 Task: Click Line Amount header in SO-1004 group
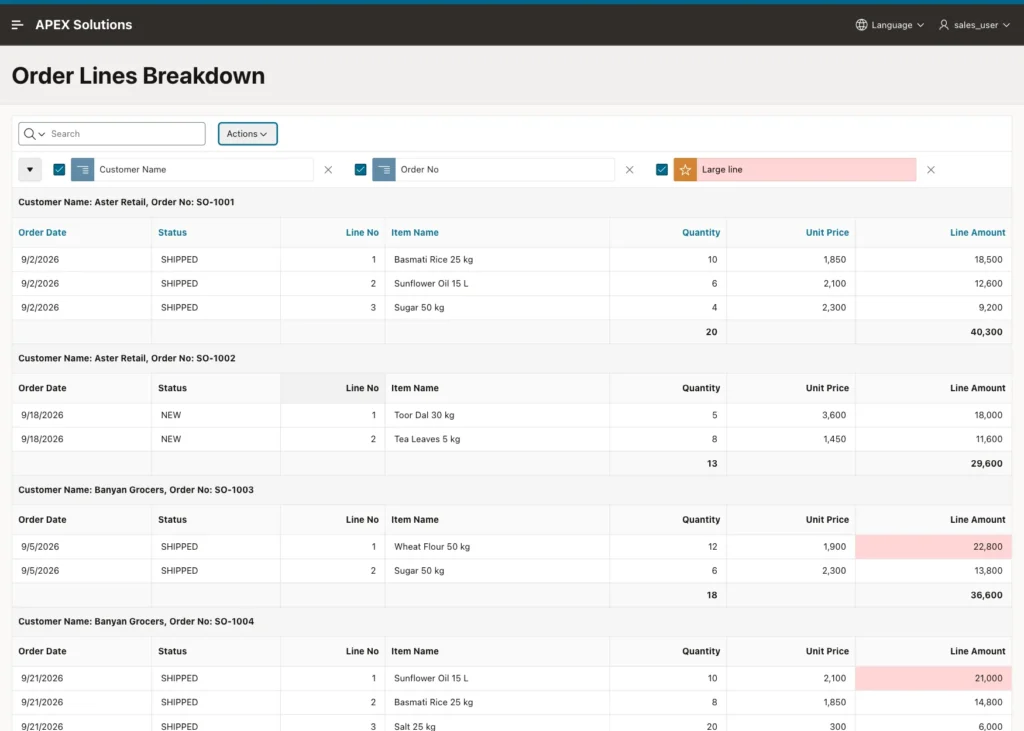pos(978,651)
